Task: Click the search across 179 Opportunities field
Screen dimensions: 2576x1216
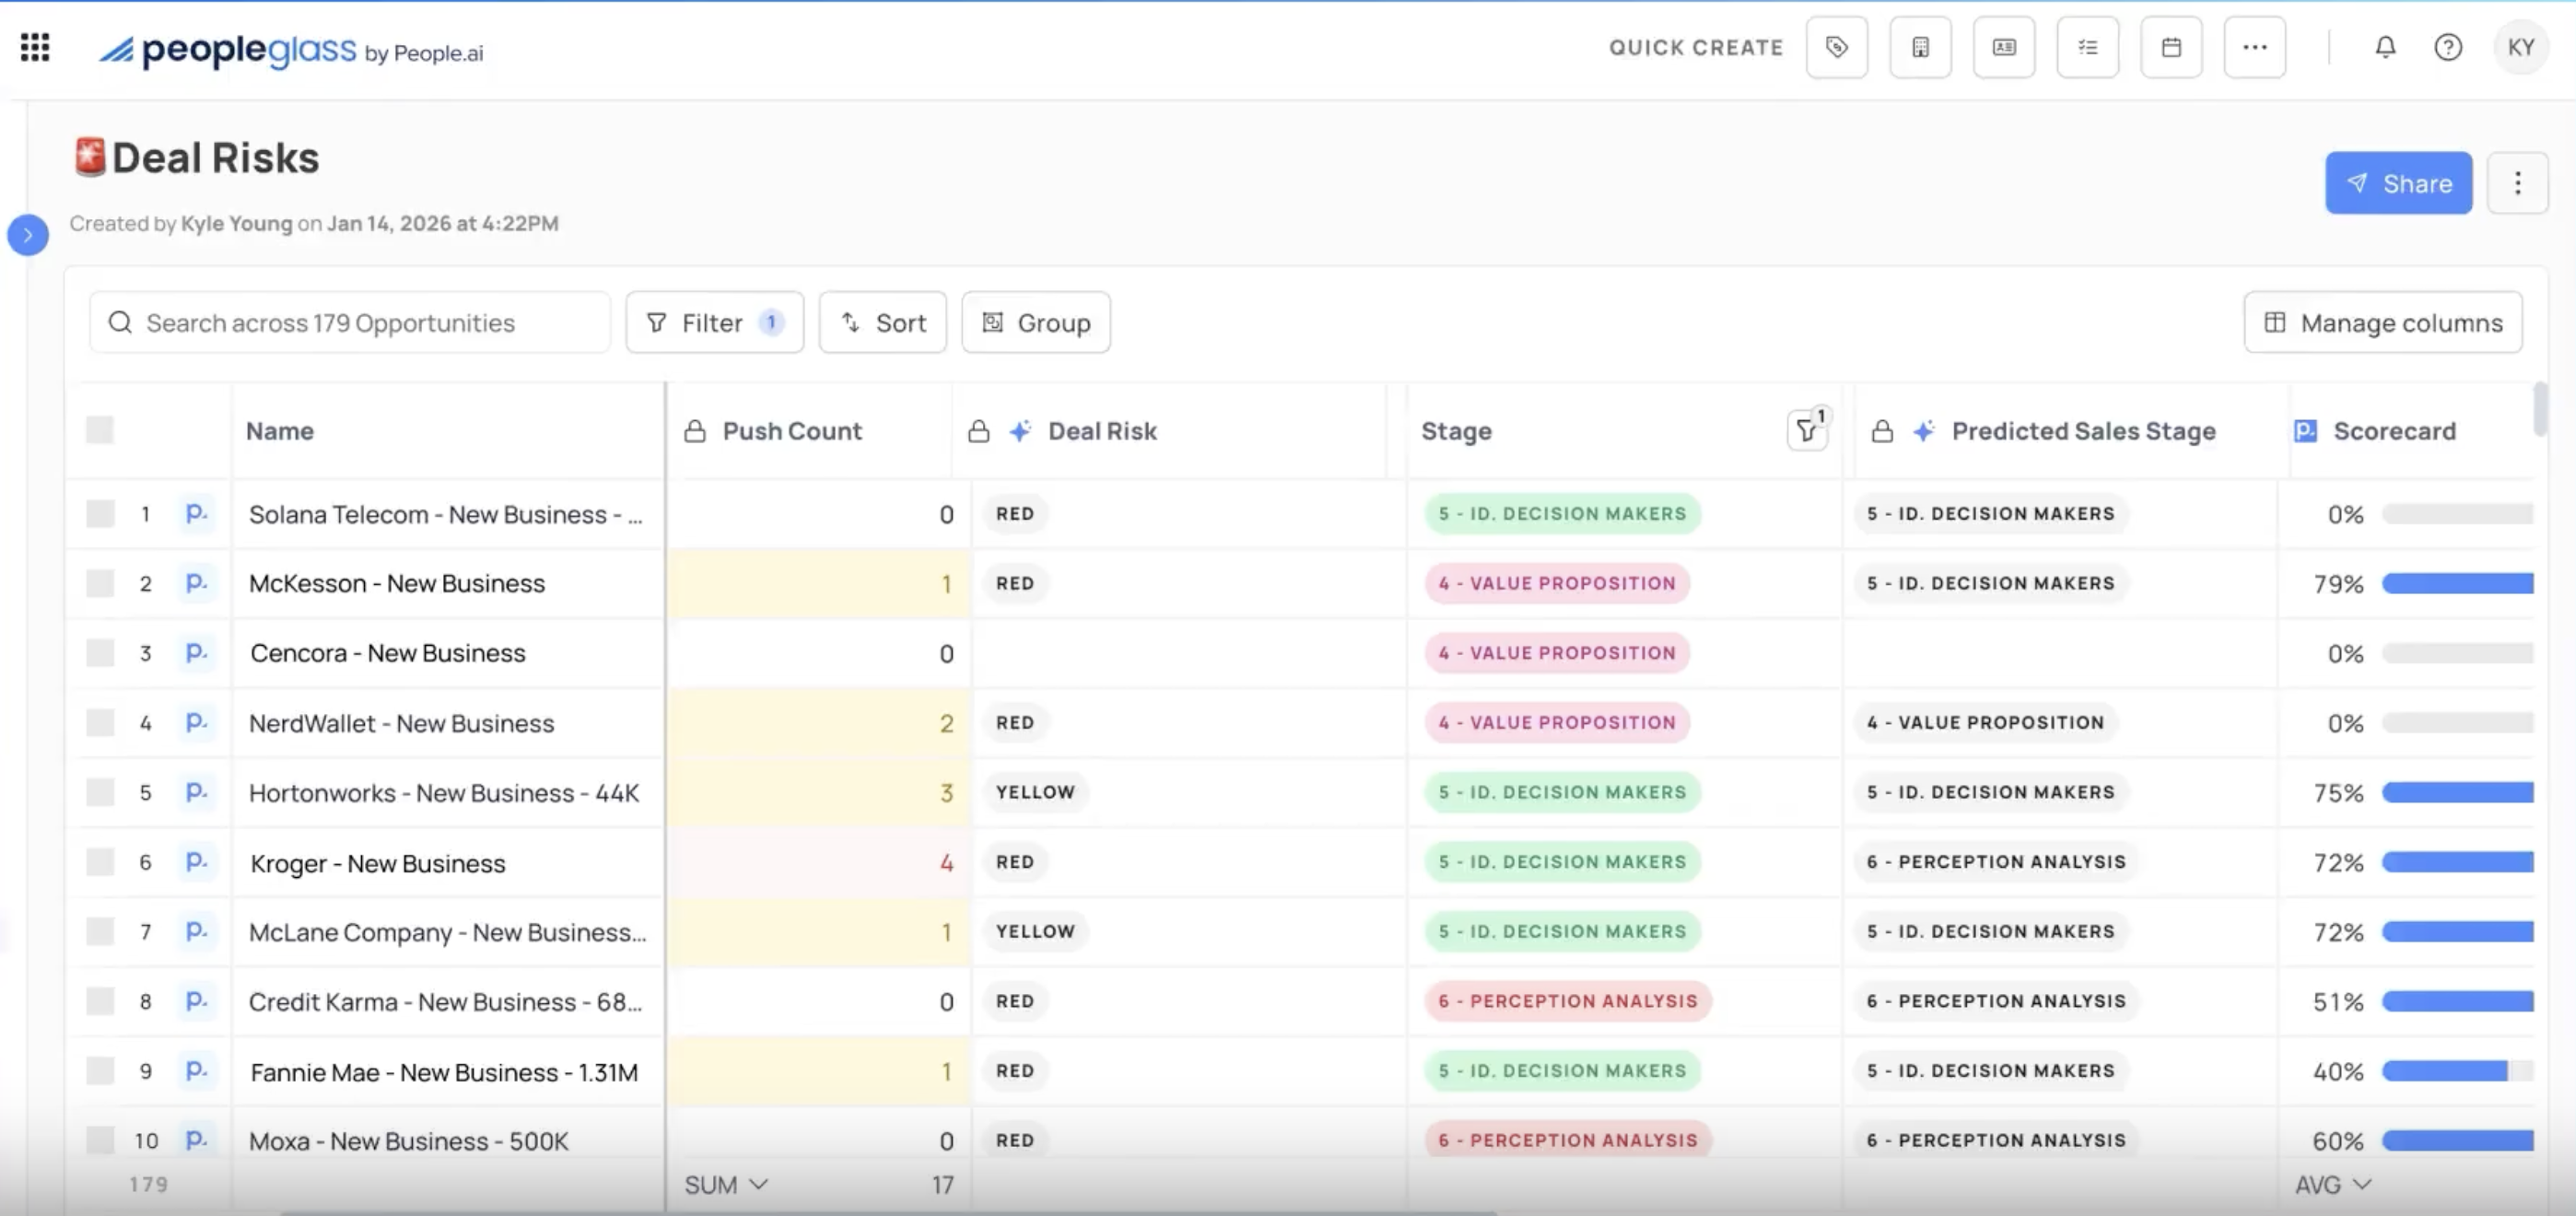Action: 349,322
